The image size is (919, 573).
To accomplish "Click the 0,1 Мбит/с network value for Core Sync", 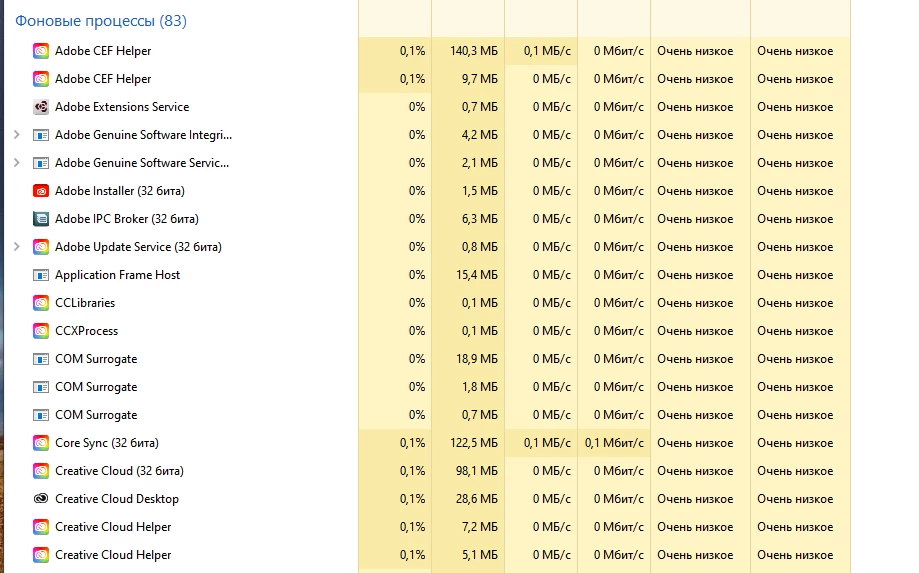I will point(614,443).
